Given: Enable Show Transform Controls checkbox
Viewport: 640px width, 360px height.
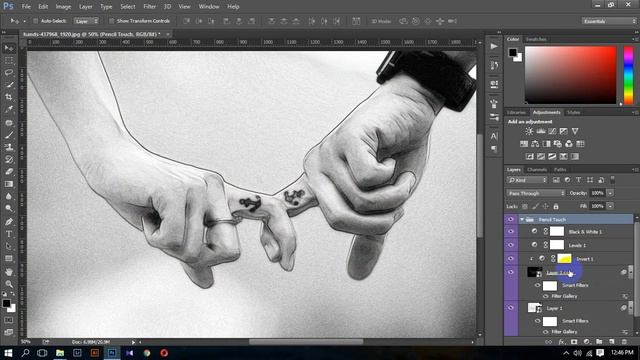Looking at the screenshot, I should click(111, 21).
